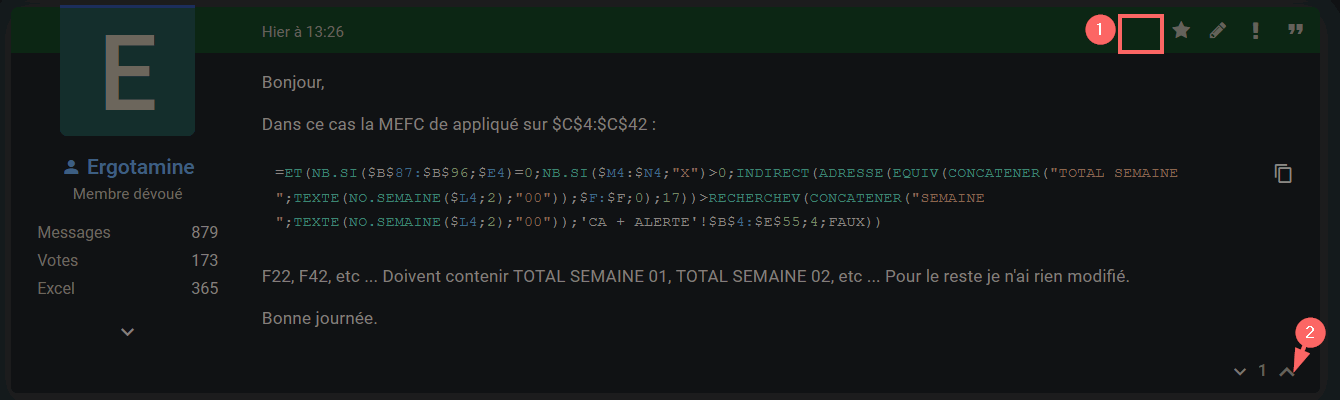The height and width of the screenshot is (400, 1340).
Task: Open Ergotamine's profile link
Action: tap(140, 167)
